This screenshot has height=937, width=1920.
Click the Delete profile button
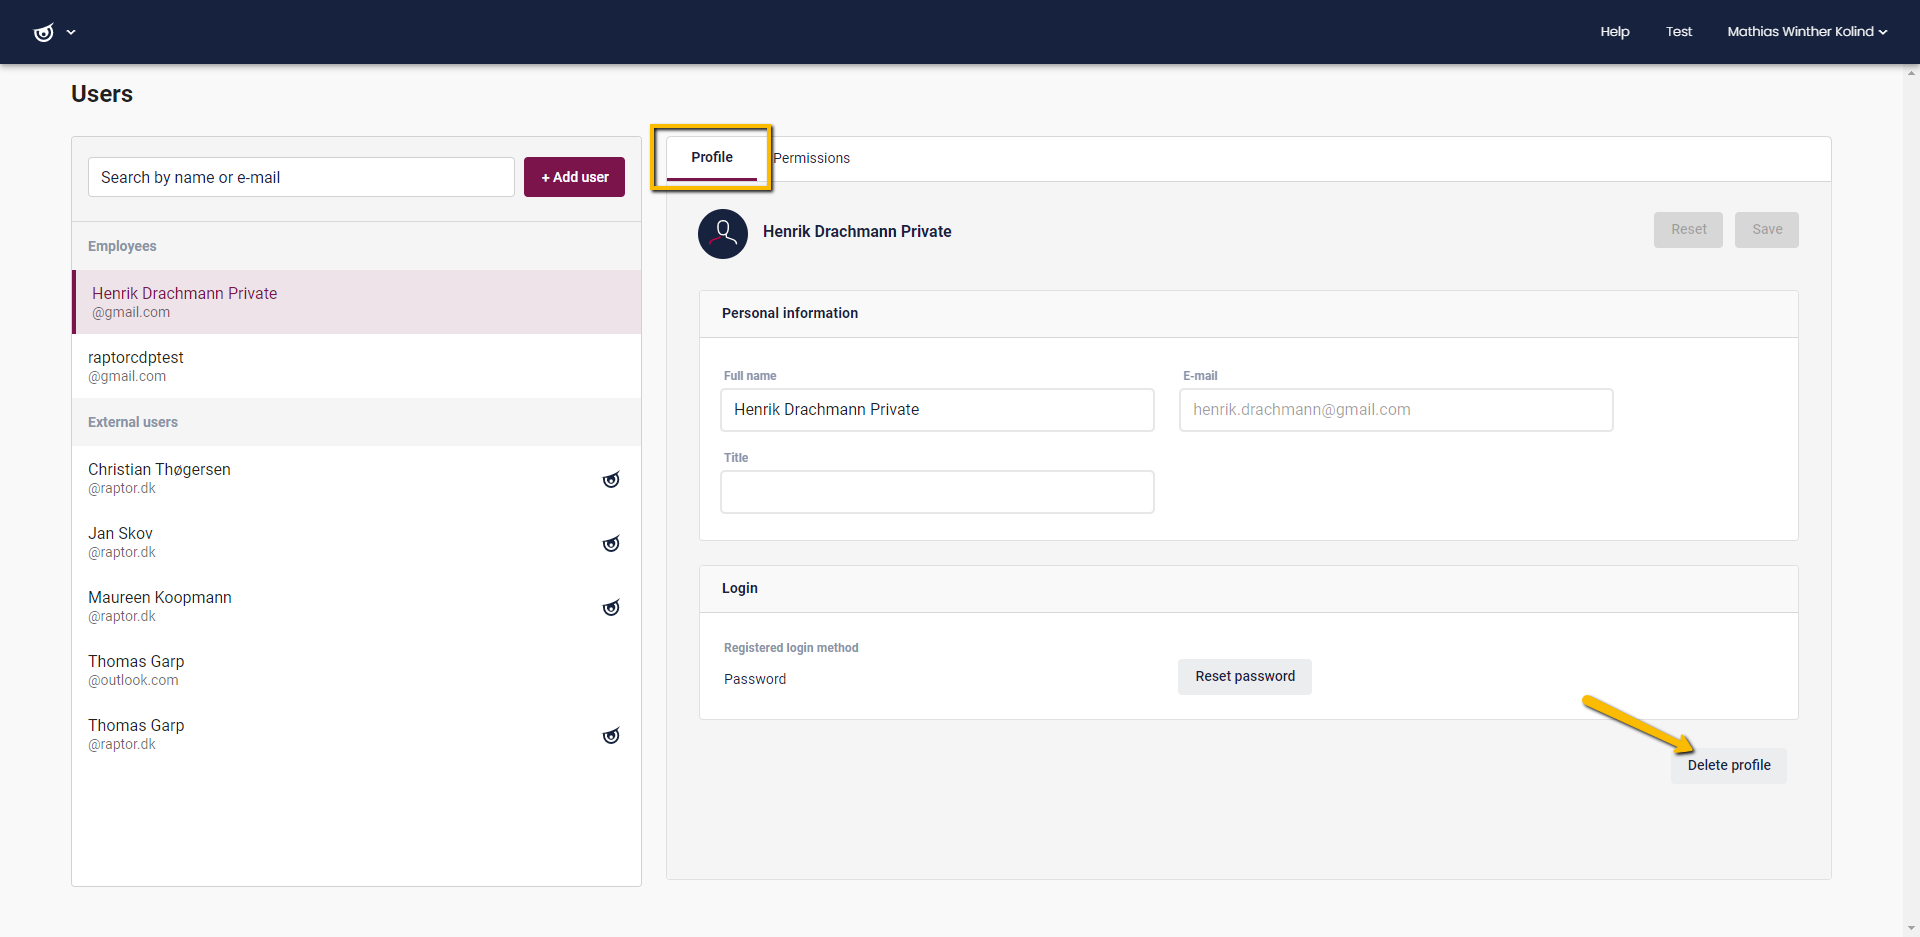coord(1729,766)
